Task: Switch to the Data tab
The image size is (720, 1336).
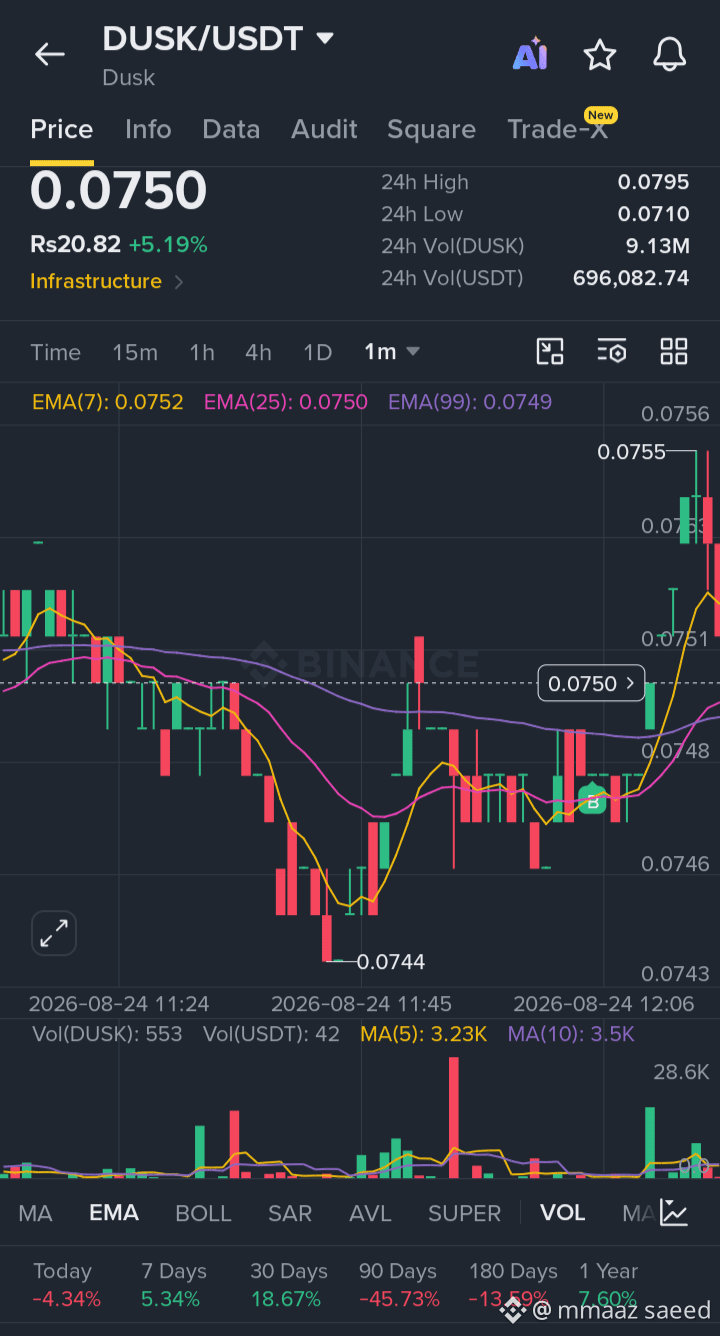Action: 231,129
